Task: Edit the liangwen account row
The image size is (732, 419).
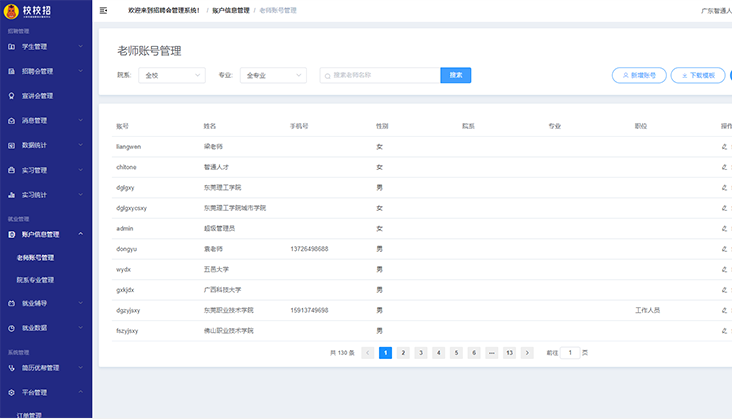Action: click(724, 147)
